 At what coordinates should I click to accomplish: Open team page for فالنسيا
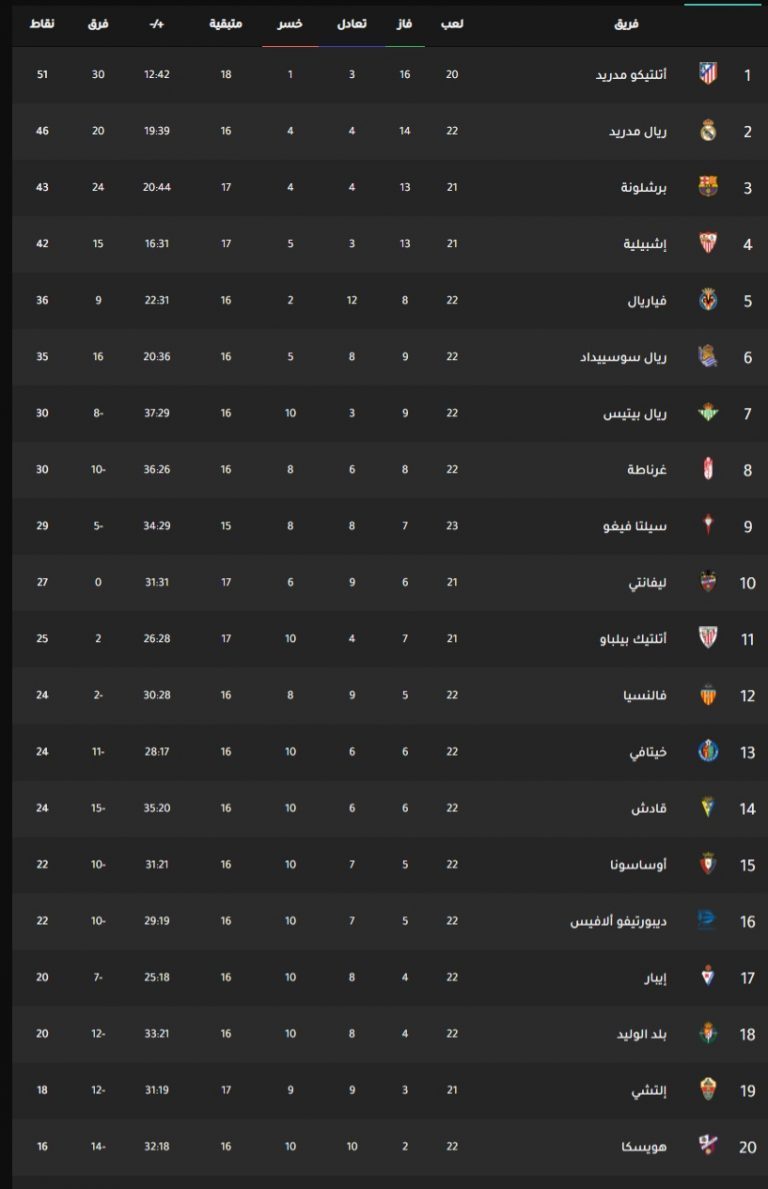click(644, 695)
